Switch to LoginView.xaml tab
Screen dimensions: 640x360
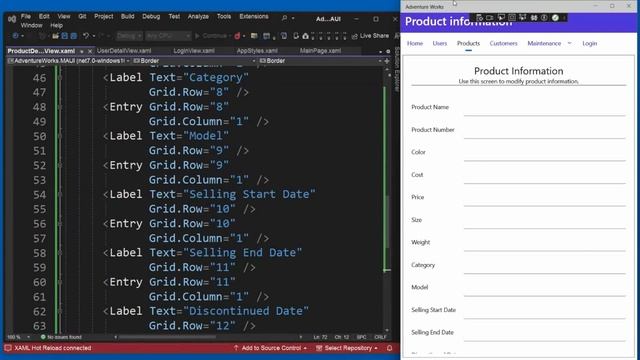point(194,51)
